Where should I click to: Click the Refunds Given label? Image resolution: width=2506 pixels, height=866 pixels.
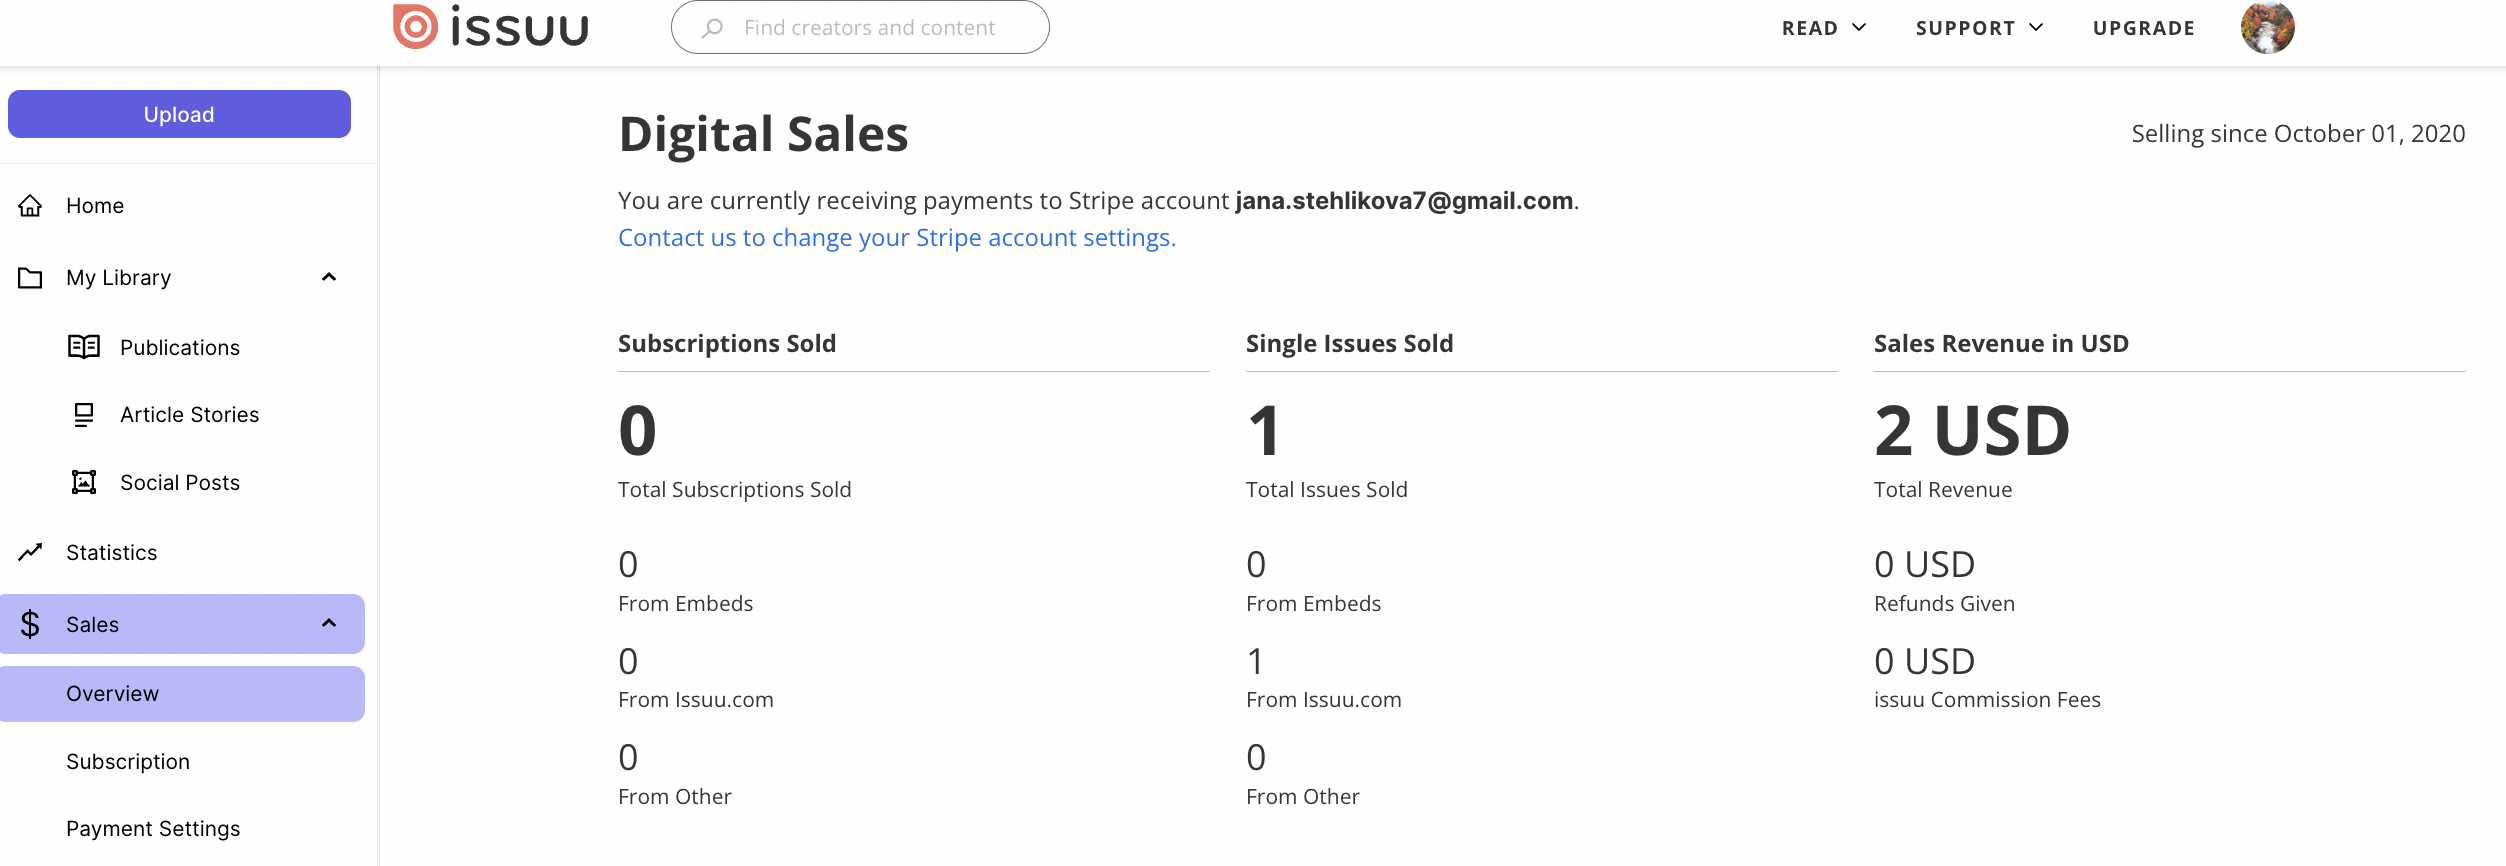click(1944, 604)
